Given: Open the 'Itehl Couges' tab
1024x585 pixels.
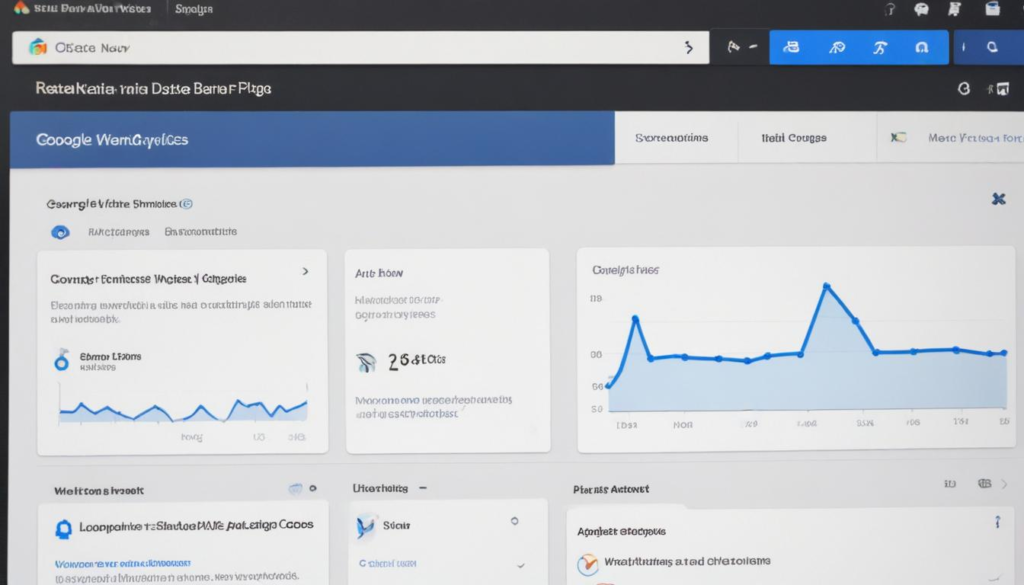Looking at the screenshot, I should coord(794,138).
